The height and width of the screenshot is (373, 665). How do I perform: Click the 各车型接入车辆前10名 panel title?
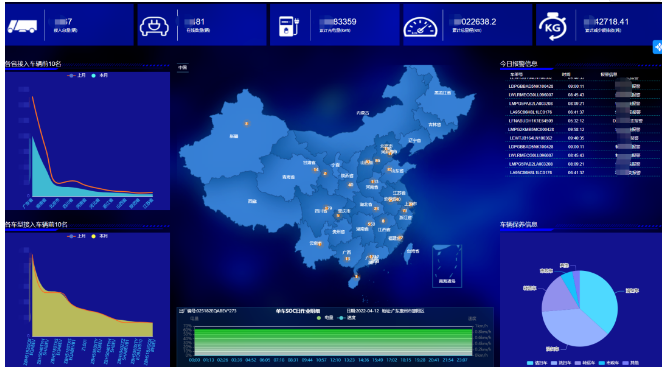coord(36,224)
